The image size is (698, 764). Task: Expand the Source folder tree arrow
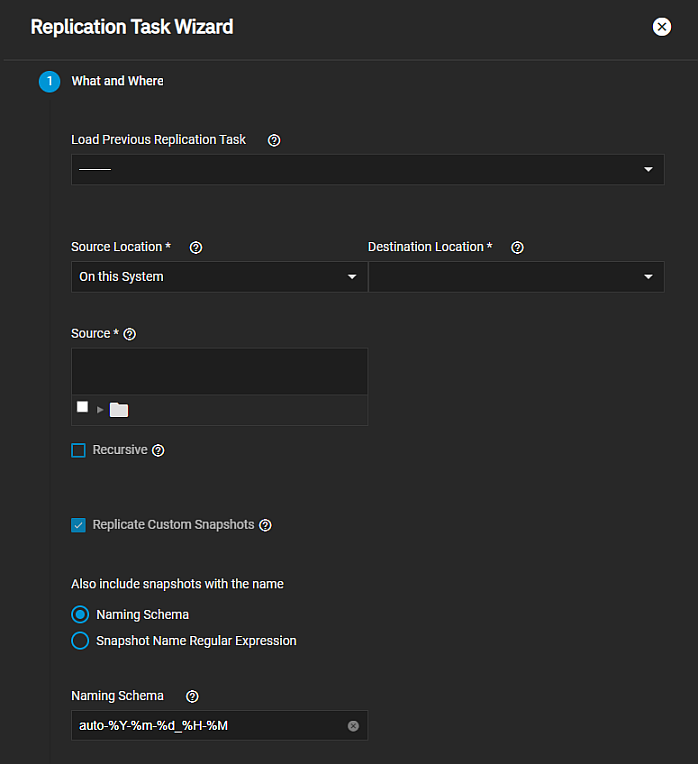click(x=100, y=409)
